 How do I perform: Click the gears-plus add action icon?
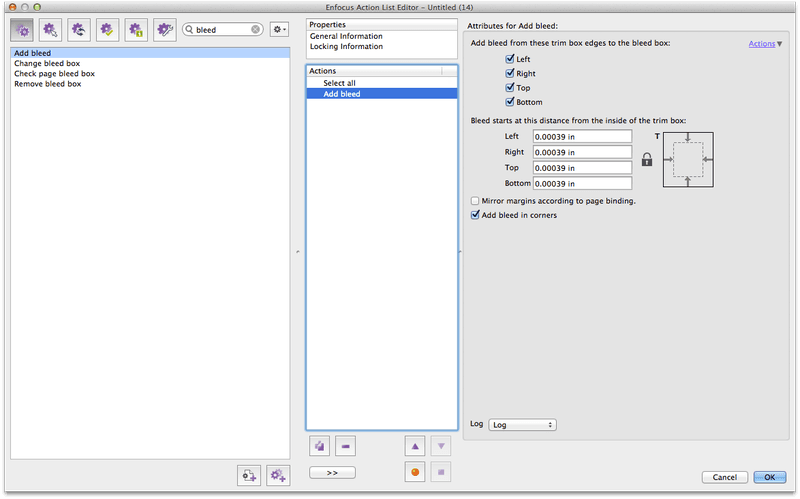click(278, 476)
